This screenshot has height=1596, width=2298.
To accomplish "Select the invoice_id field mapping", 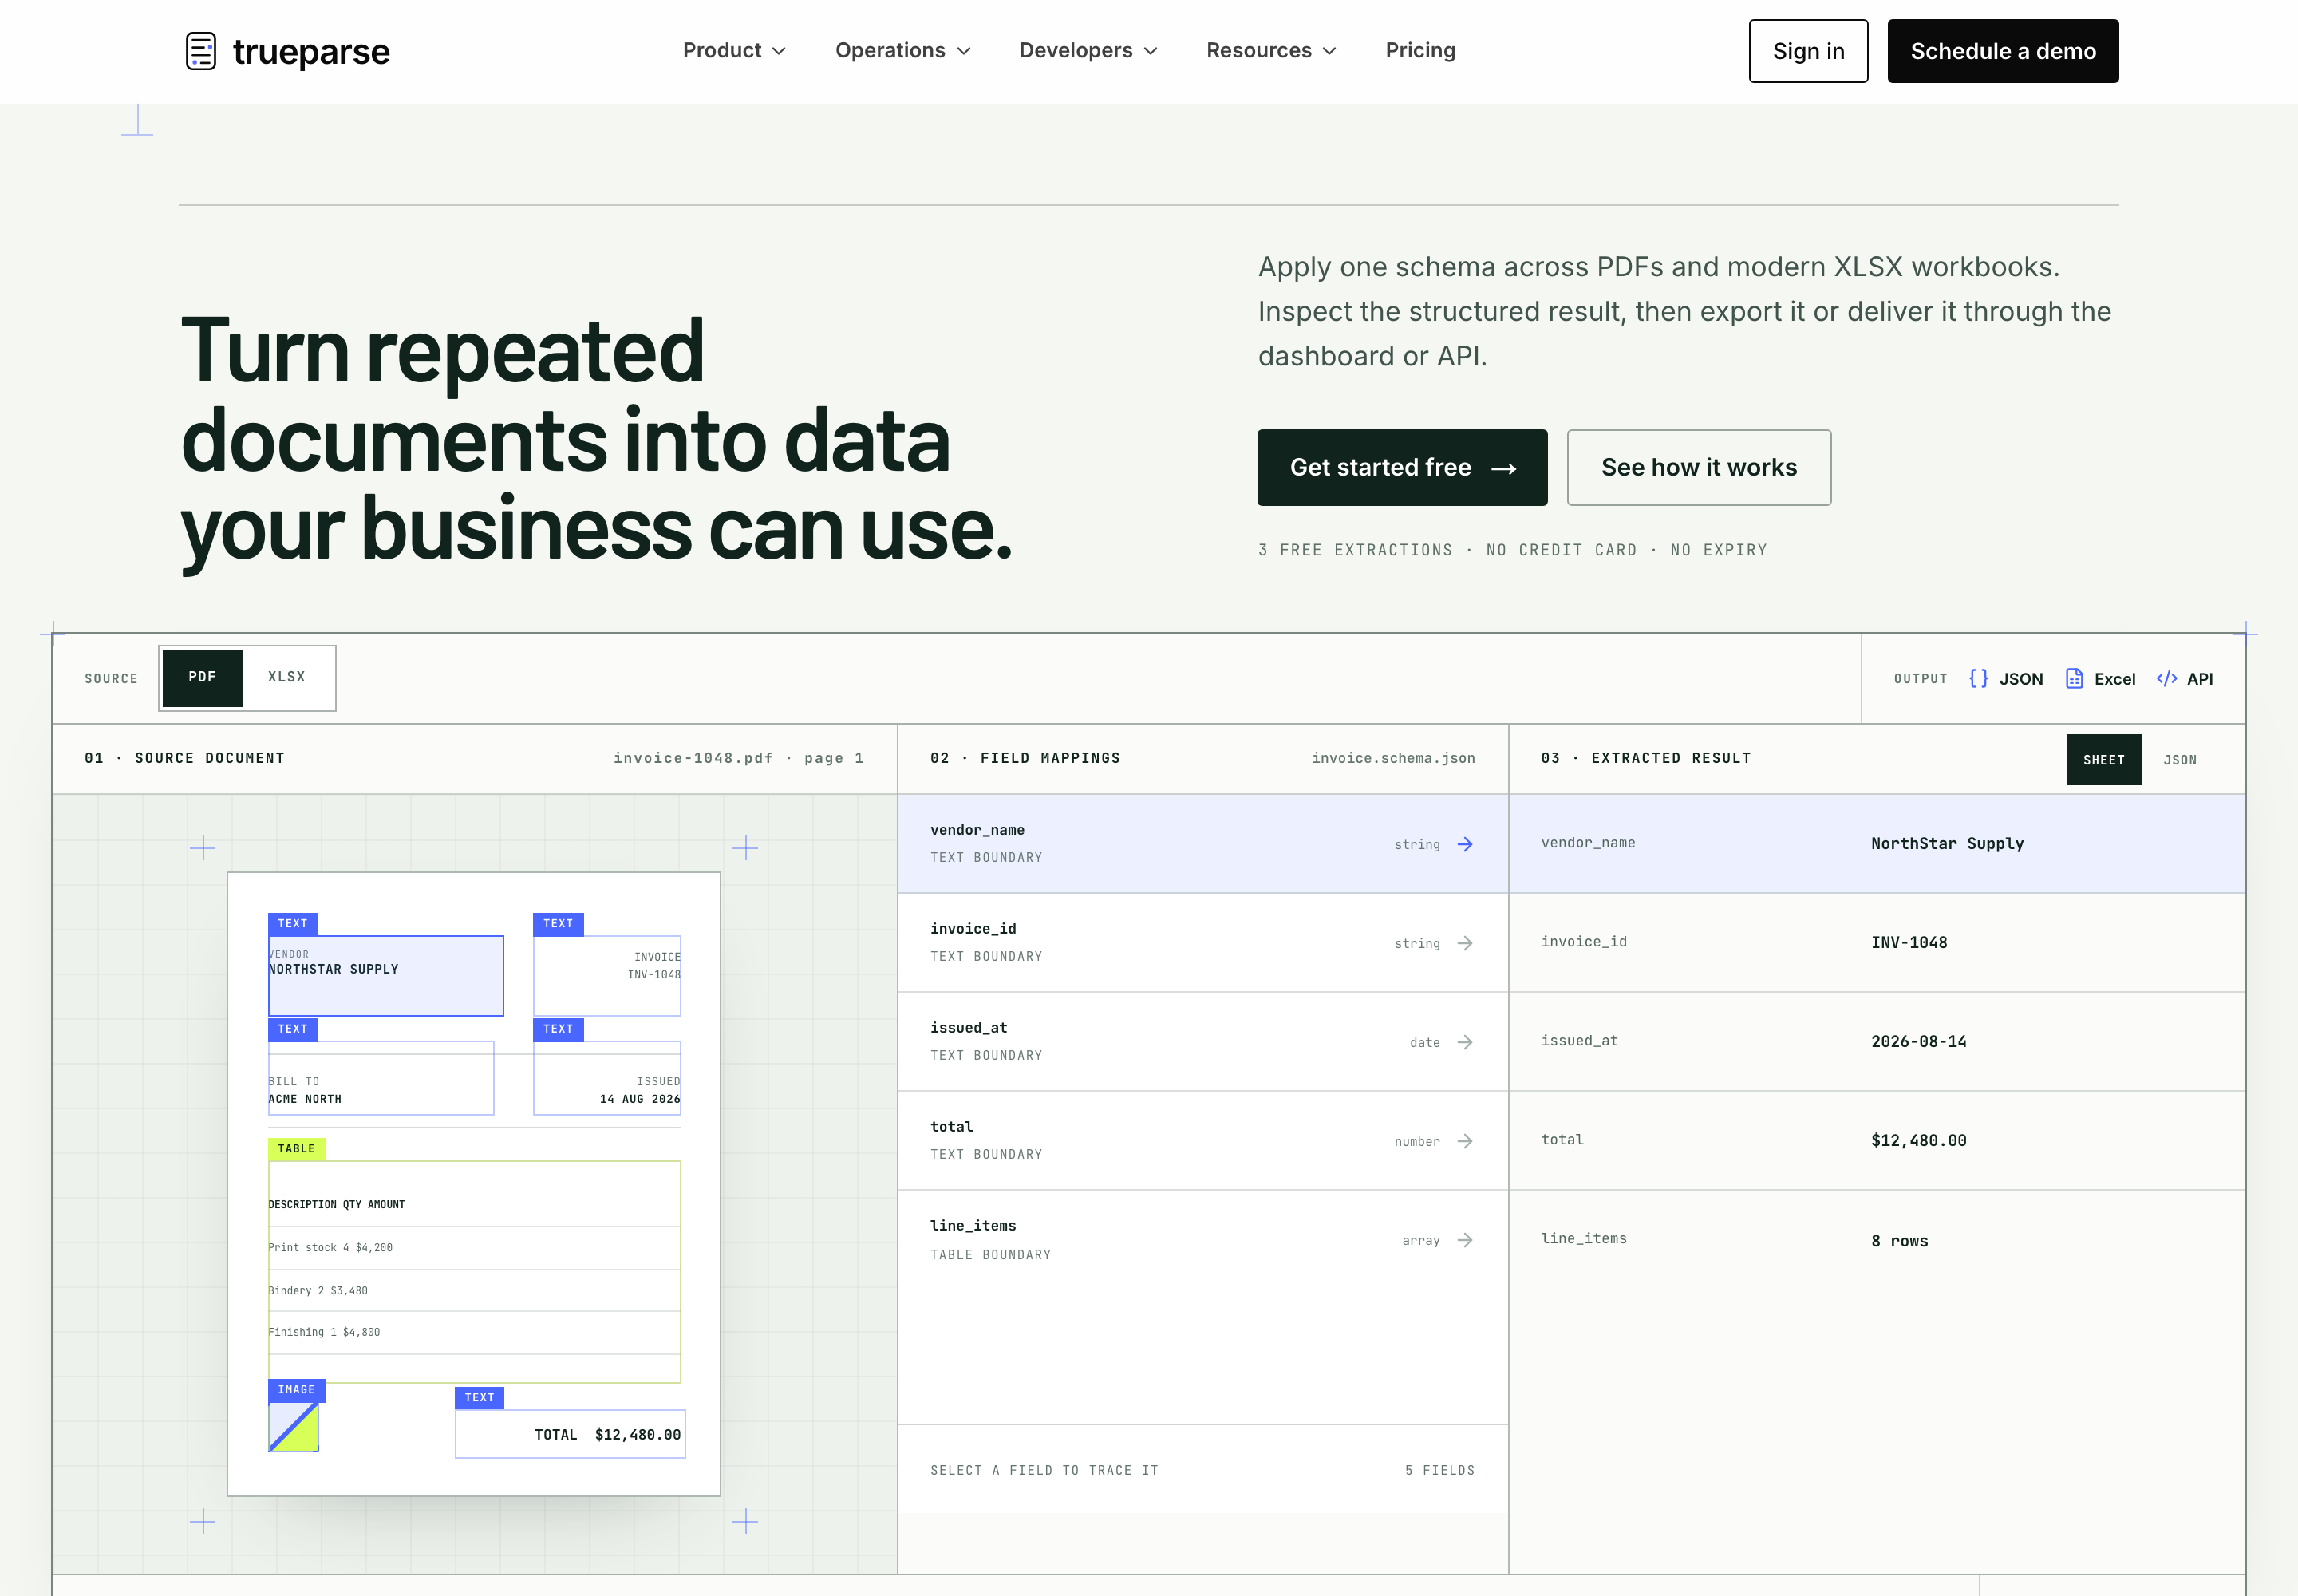I will tap(1202, 942).
